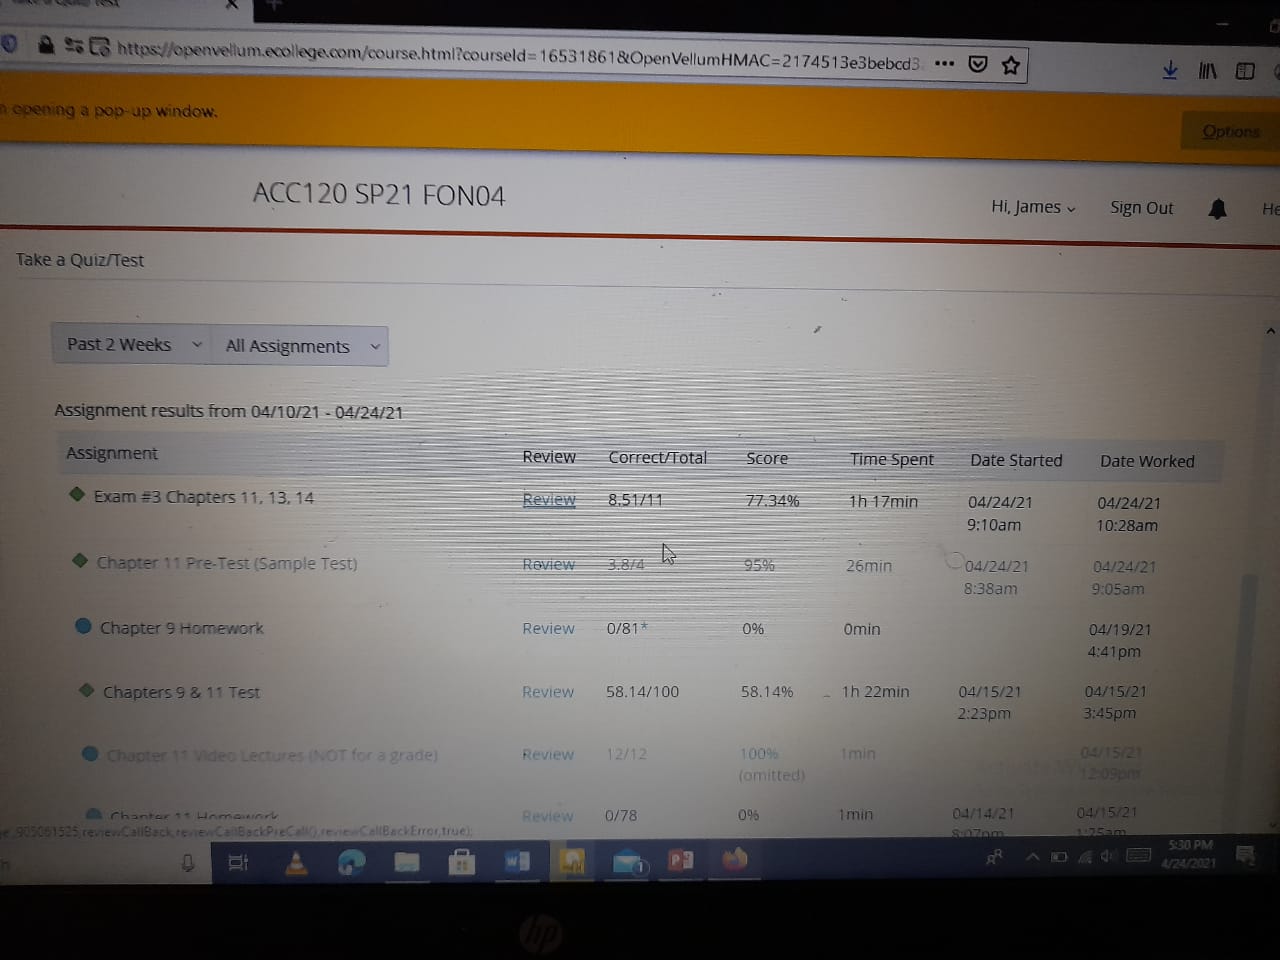Click the popup blocker Options button
The image size is (1280, 960).
[1230, 131]
